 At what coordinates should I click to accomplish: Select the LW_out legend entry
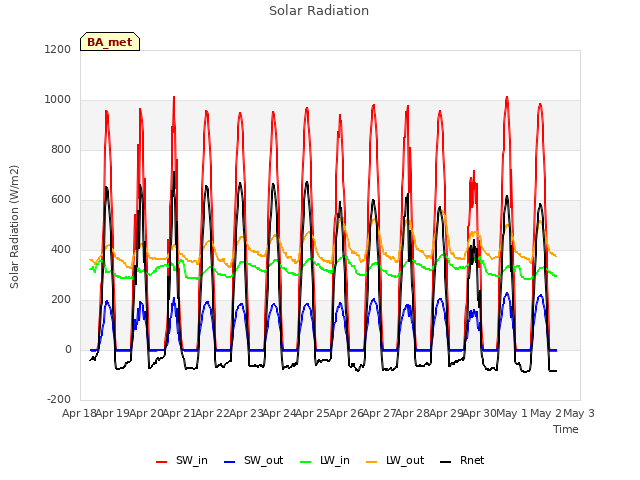point(395,460)
